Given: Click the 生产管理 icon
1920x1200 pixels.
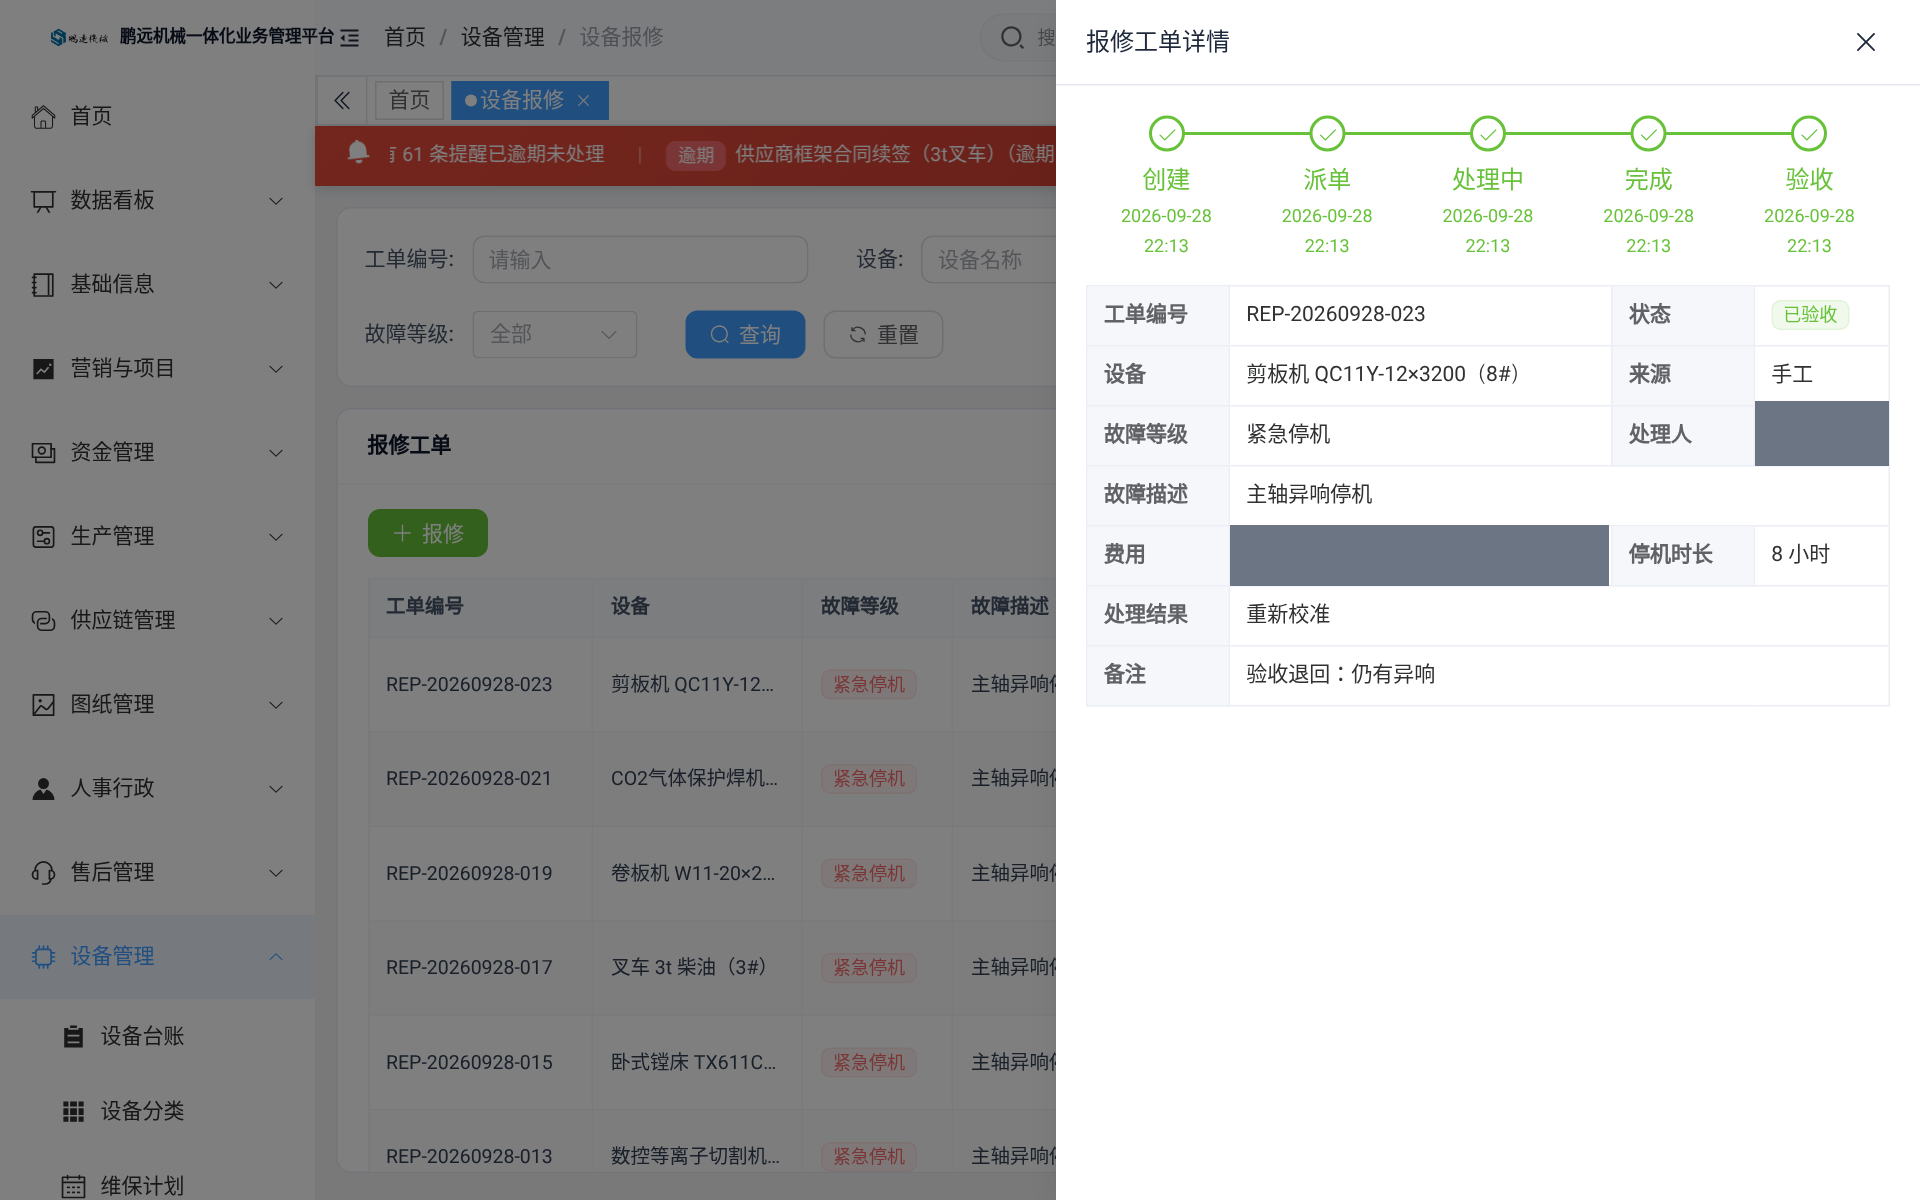Looking at the screenshot, I should click(x=43, y=536).
